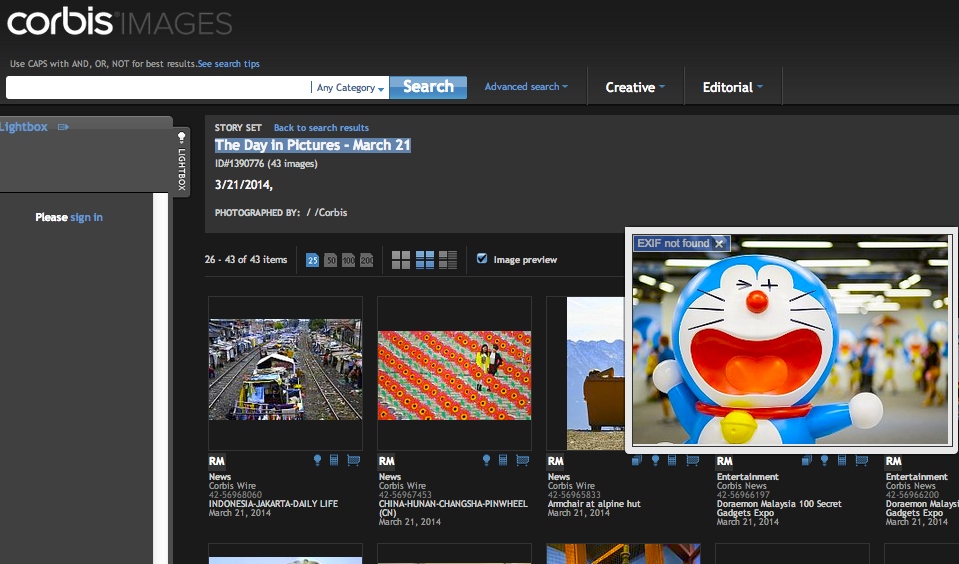
Task: Toggle the vertical LIGHTBOX side tab
Action: point(182,161)
